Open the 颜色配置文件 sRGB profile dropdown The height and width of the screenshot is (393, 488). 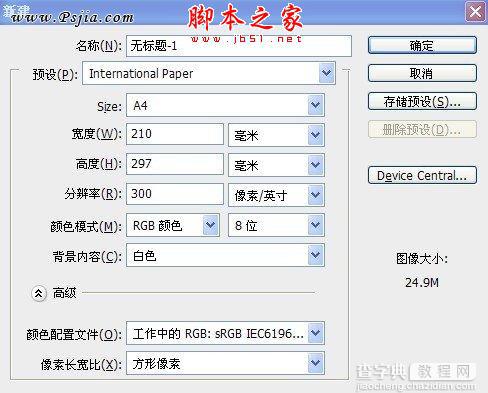coord(225,333)
